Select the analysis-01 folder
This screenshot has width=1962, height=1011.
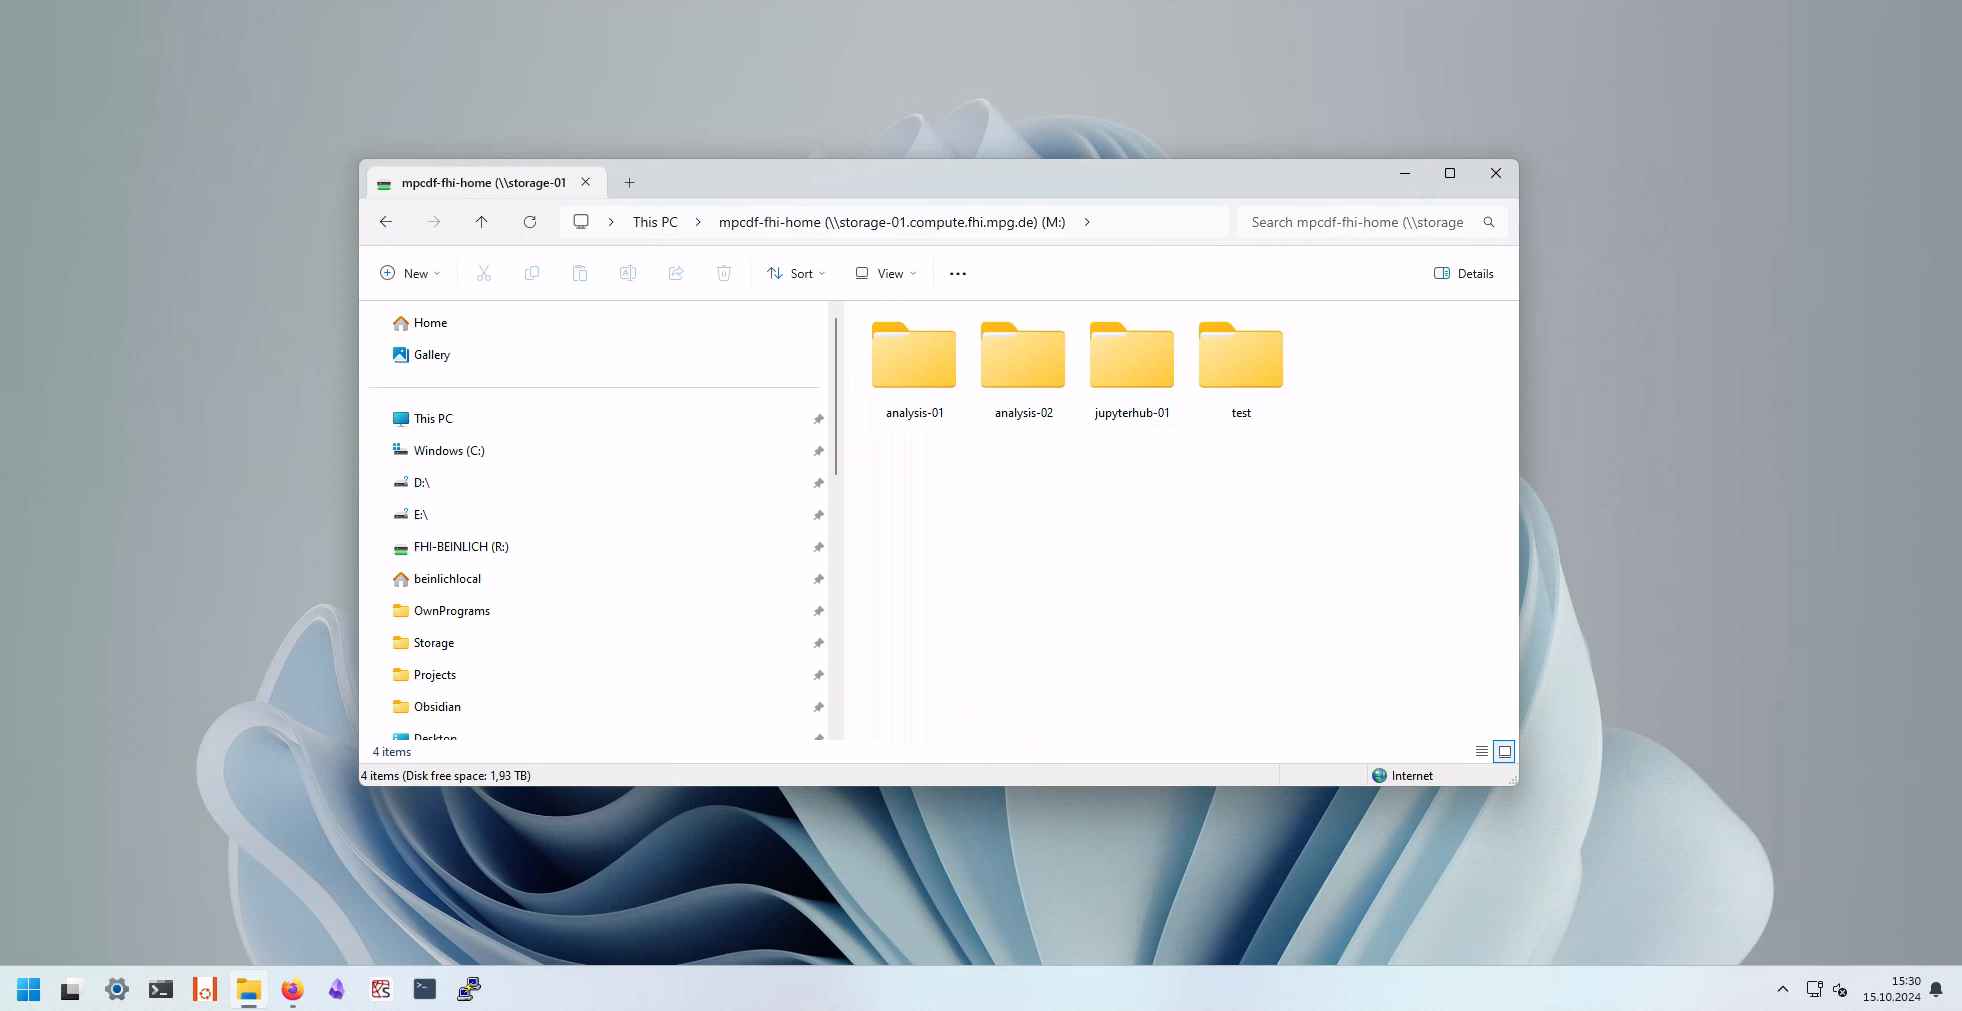coord(914,370)
